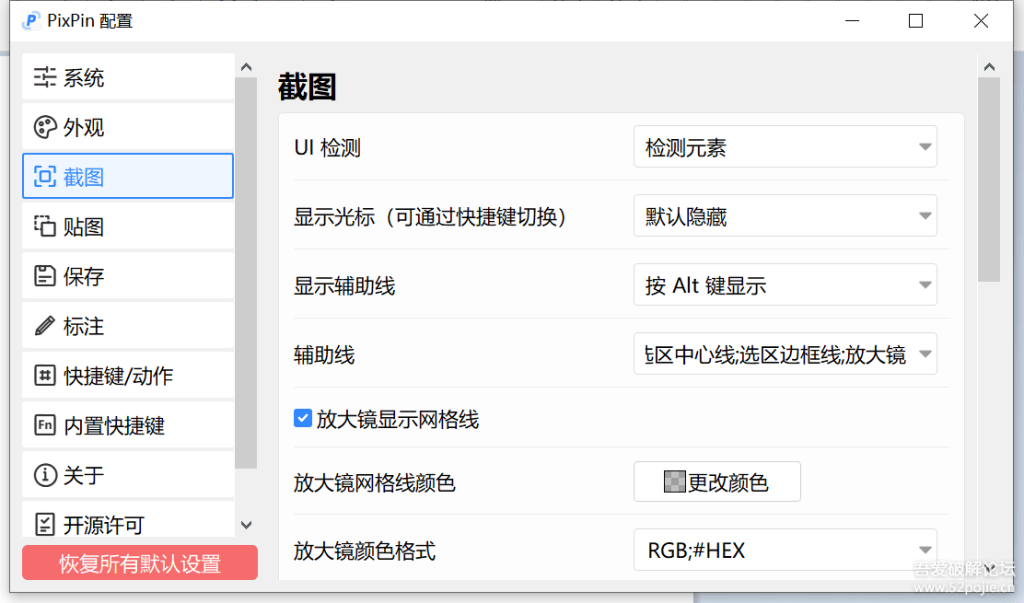
Task: Click the floppy disk icon beside 保存
Action: click(x=45, y=277)
